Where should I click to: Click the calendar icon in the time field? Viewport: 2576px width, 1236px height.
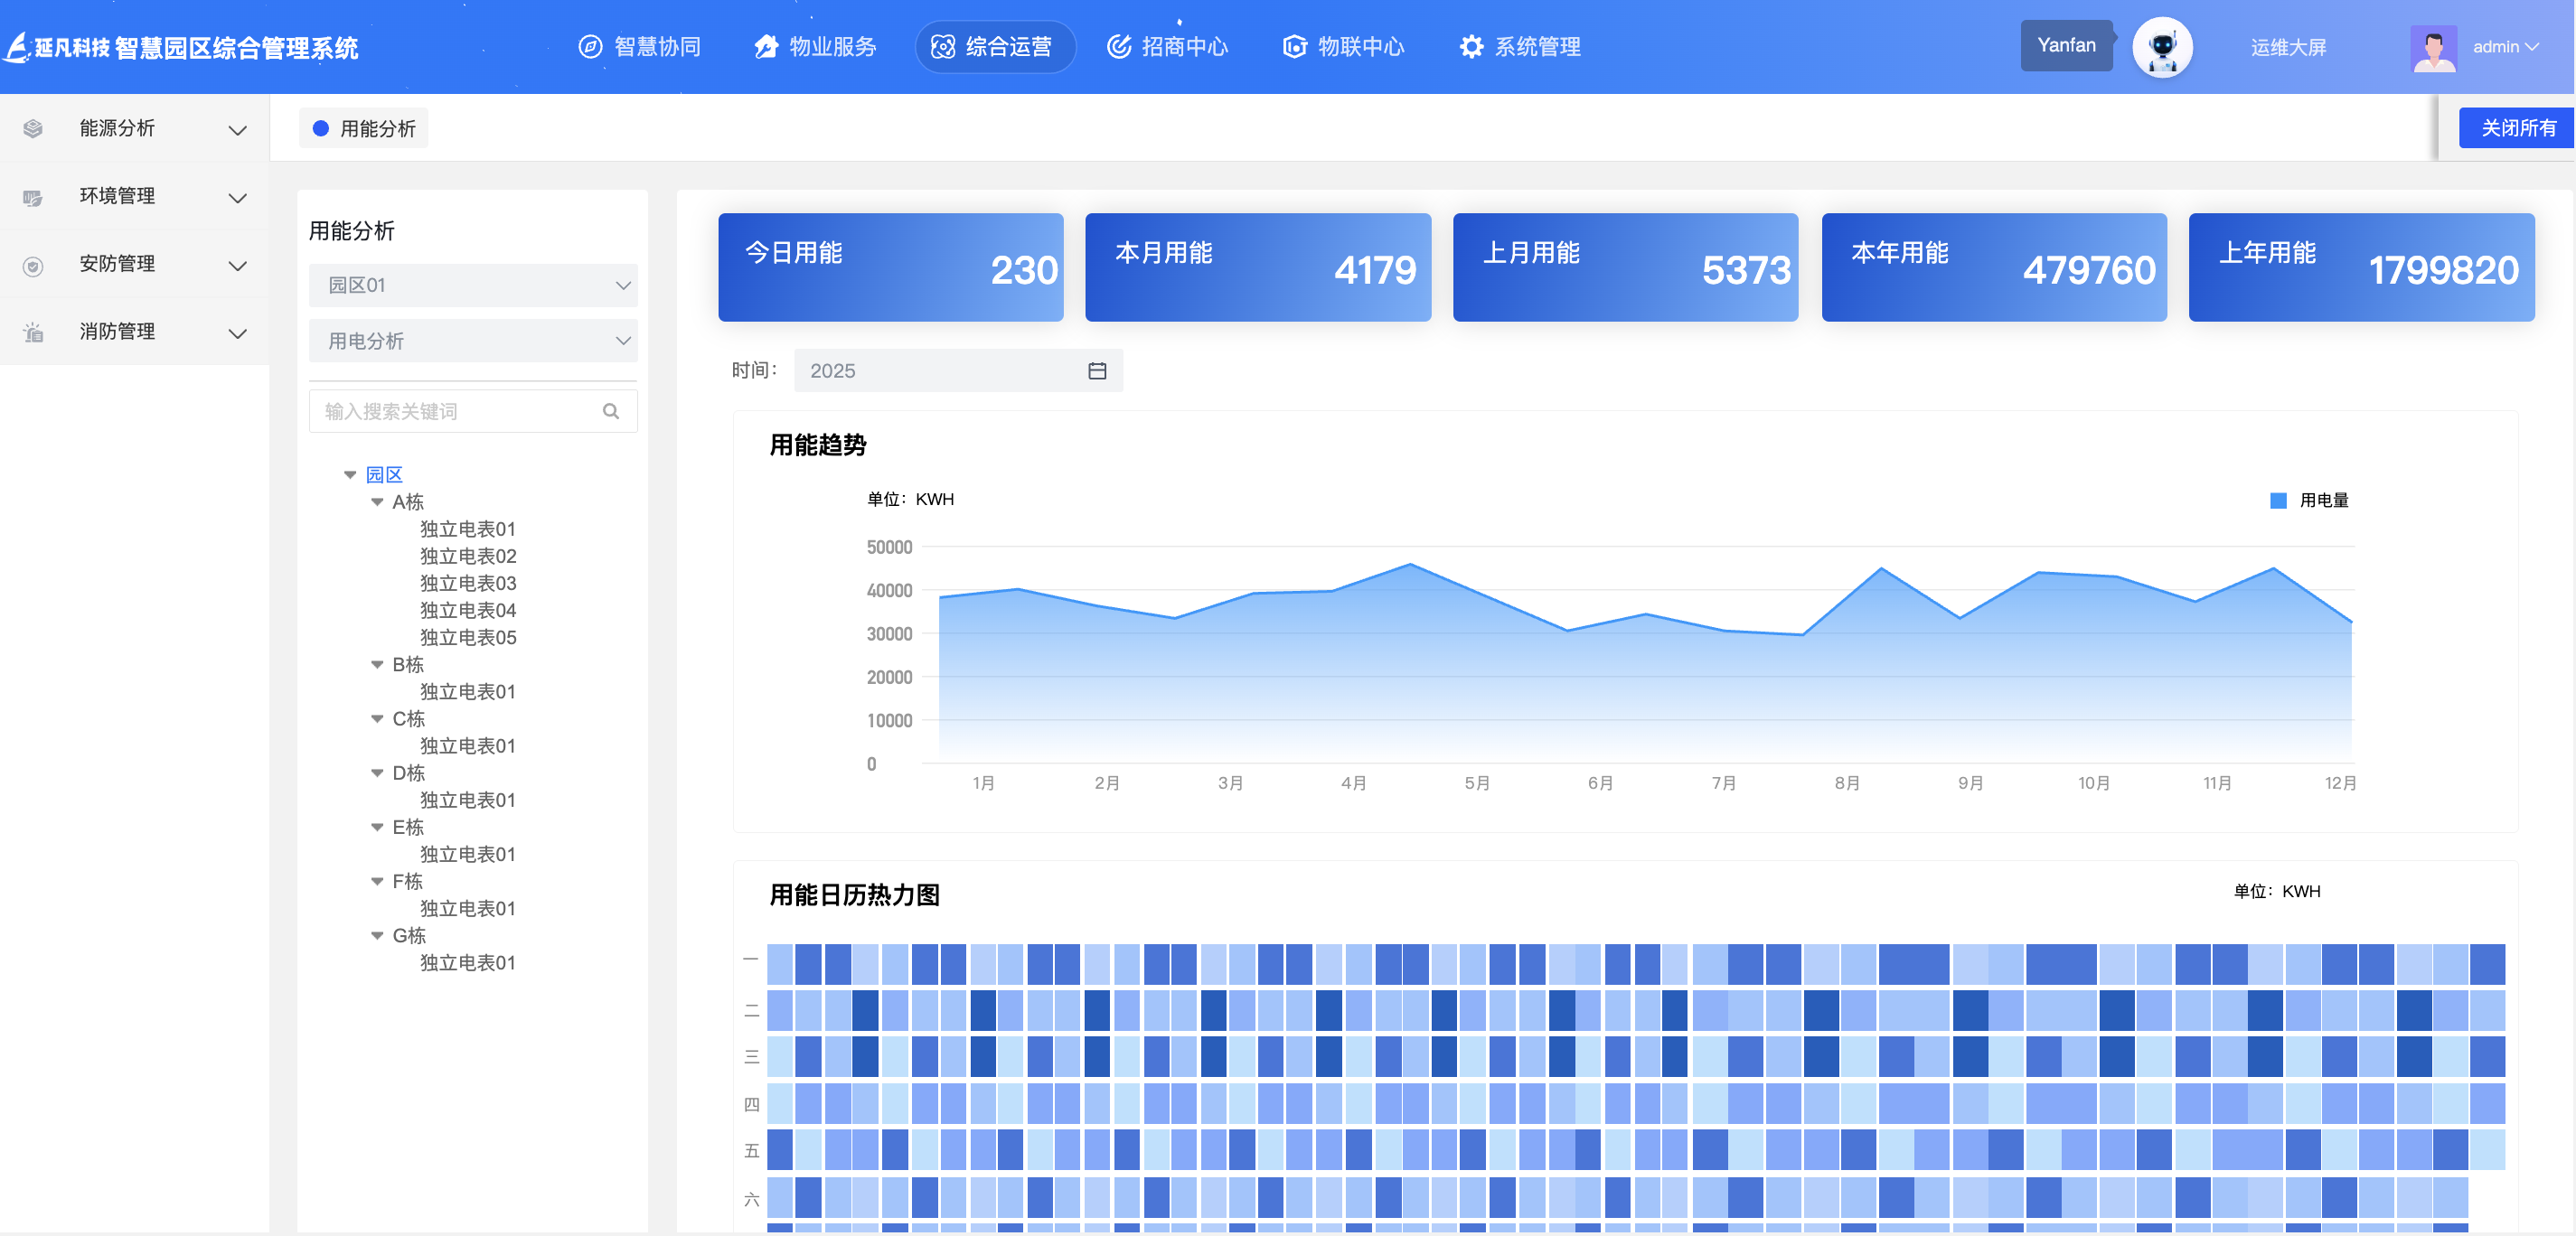(1097, 371)
